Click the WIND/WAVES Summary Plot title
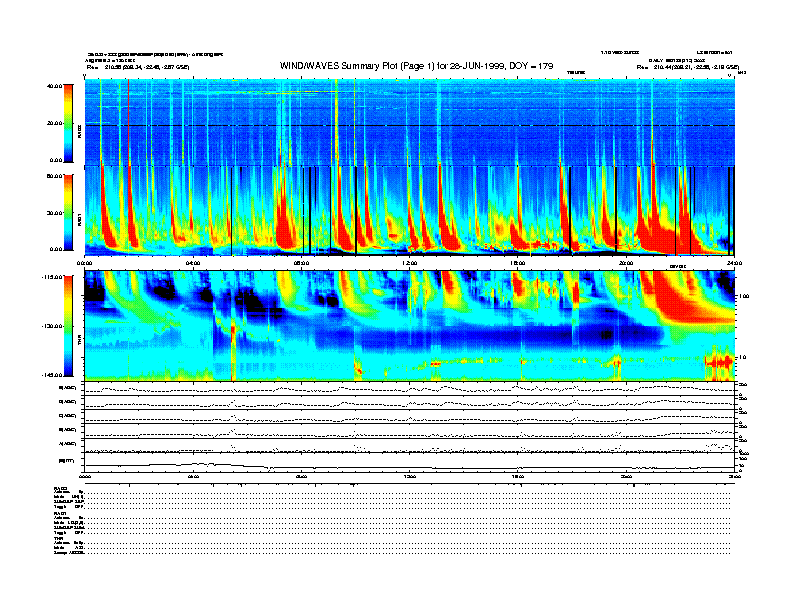The height and width of the screenshot is (612, 792). click(416, 66)
